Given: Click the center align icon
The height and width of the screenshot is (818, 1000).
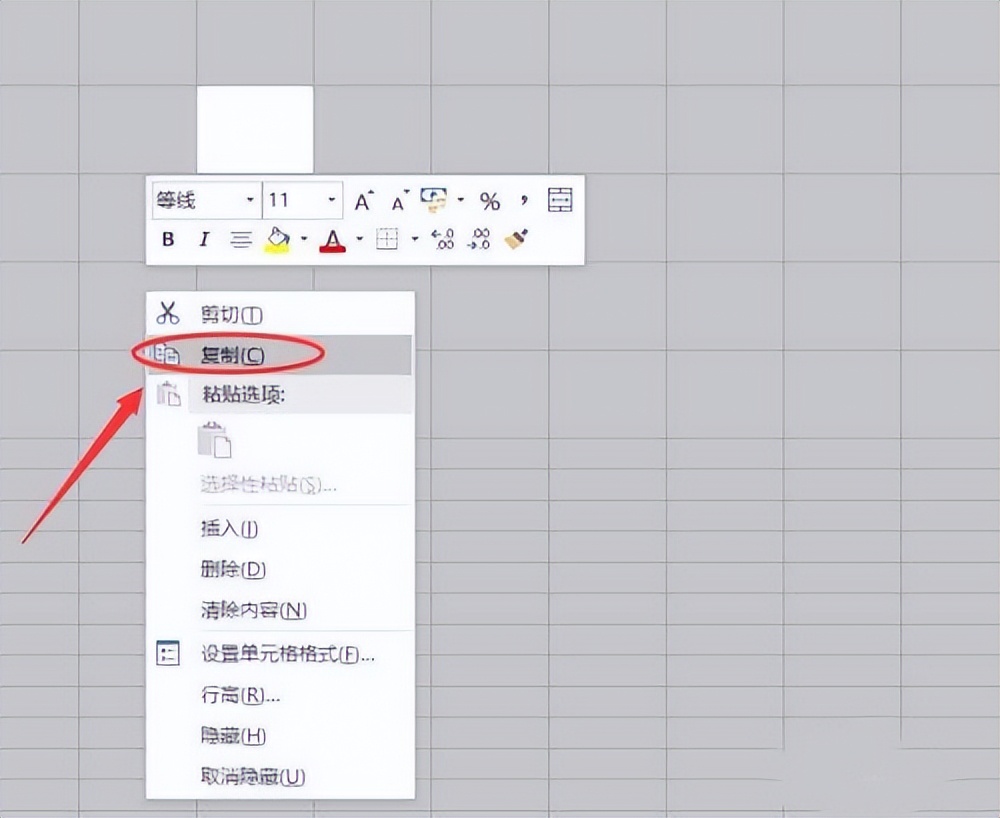Looking at the screenshot, I should click(x=240, y=240).
